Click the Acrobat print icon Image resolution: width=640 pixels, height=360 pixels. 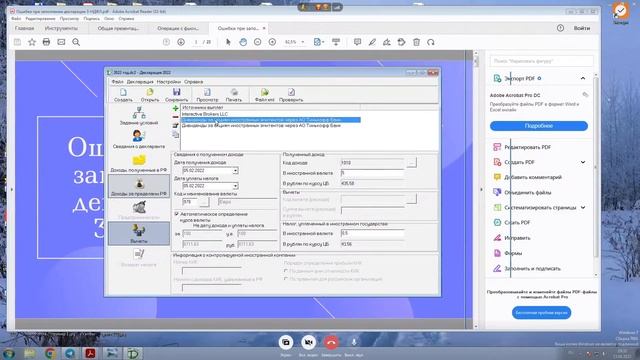point(46,42)
